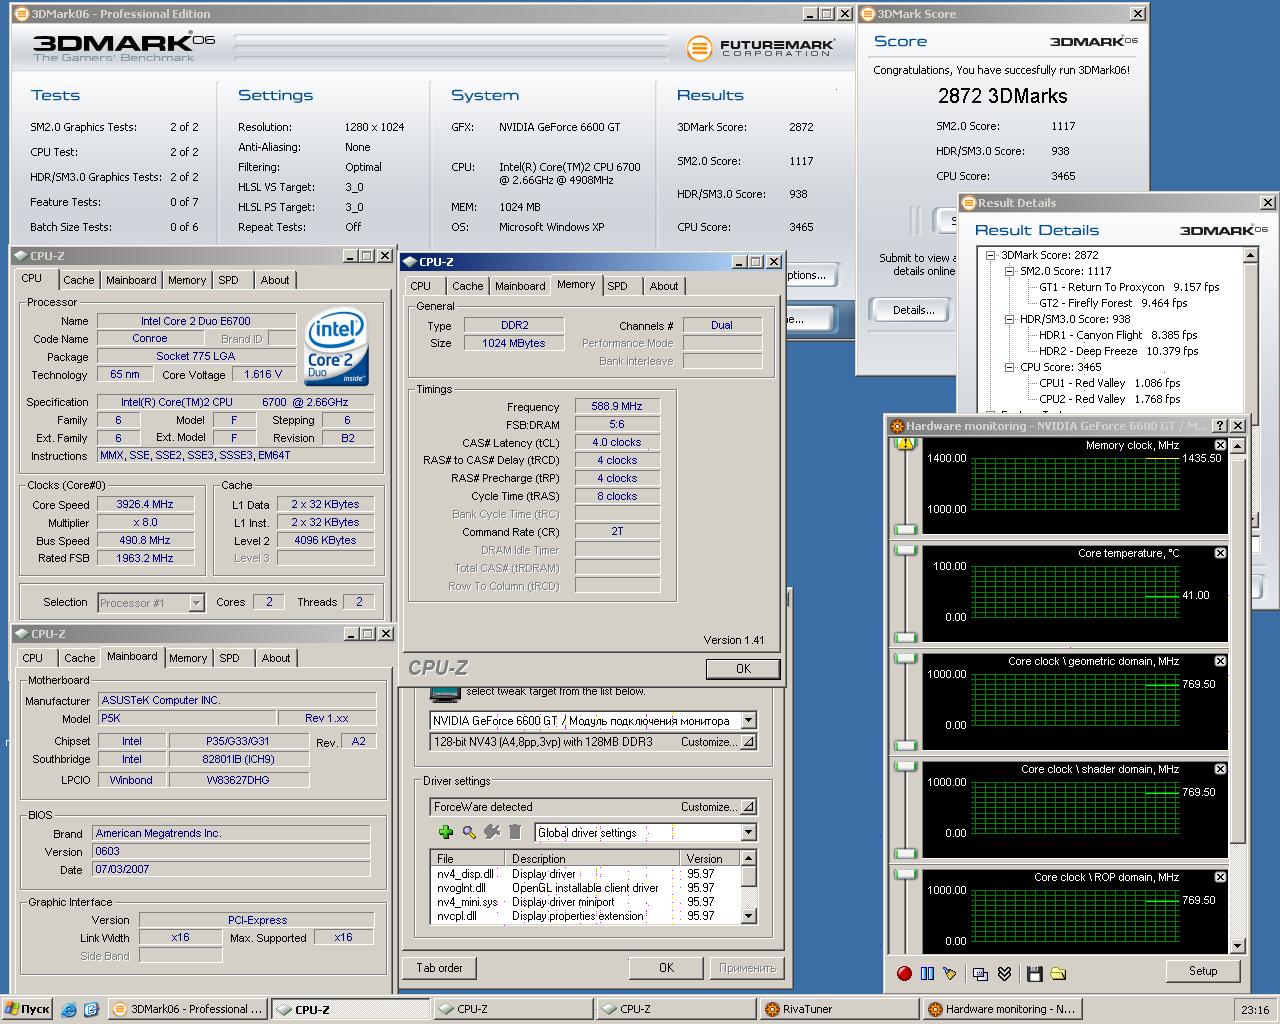Collapse the 3DMark Score tree node
The width and height of the screenshot is (1280, 1024).
point(990,255)
